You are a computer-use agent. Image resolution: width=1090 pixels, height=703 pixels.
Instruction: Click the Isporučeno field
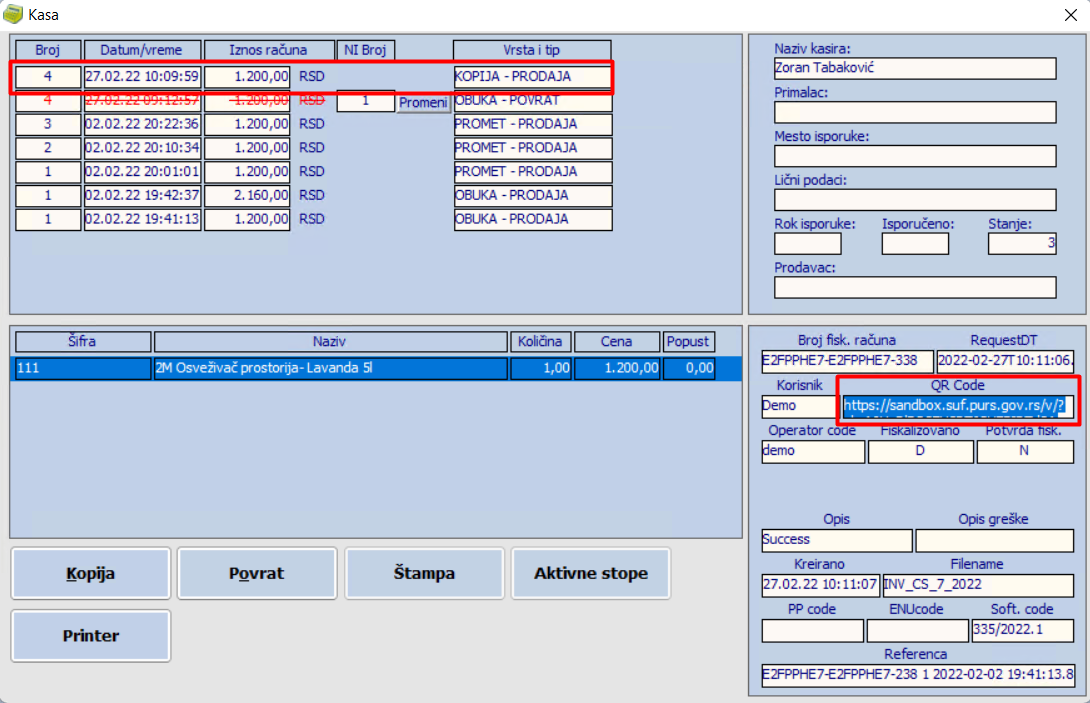tap(915, 243)
